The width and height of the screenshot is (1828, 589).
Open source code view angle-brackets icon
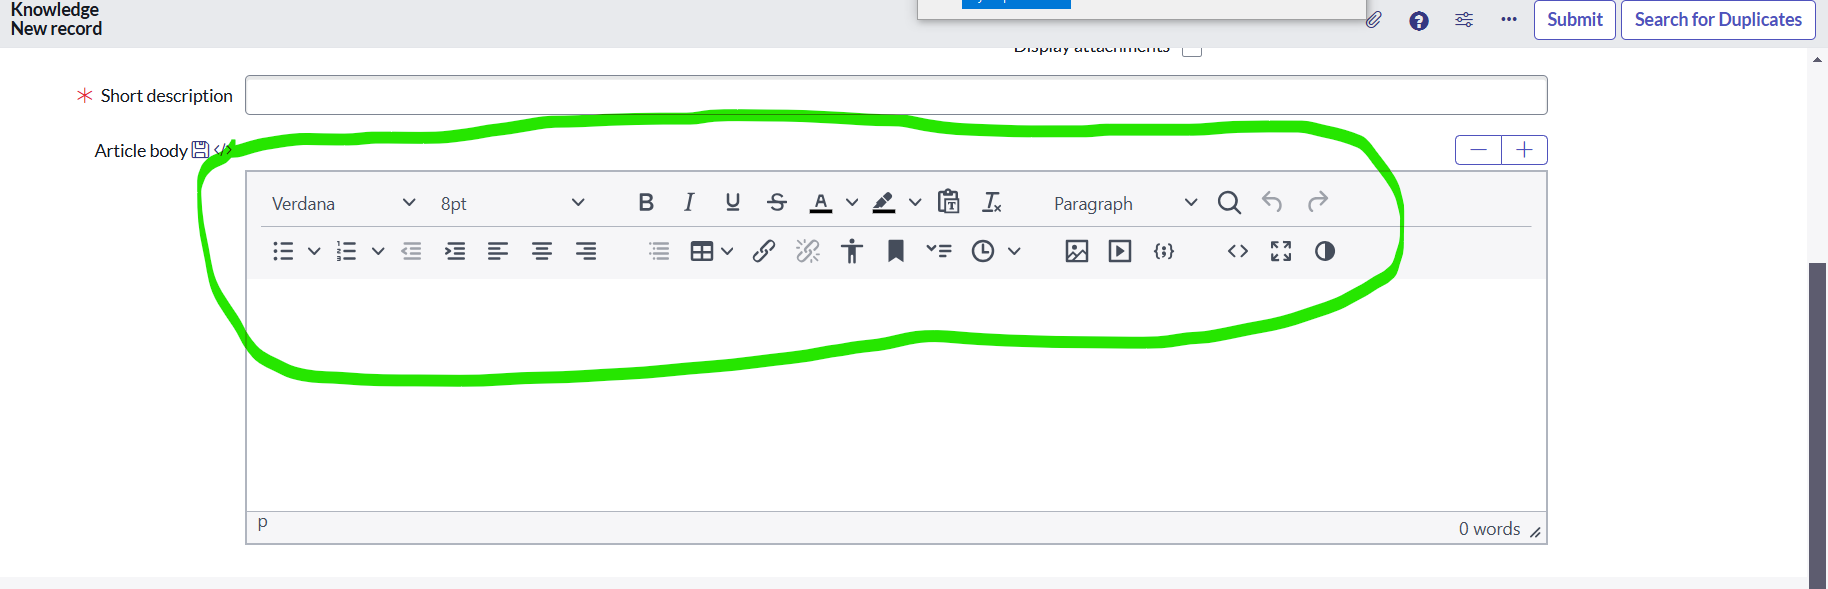point(1238,251)
